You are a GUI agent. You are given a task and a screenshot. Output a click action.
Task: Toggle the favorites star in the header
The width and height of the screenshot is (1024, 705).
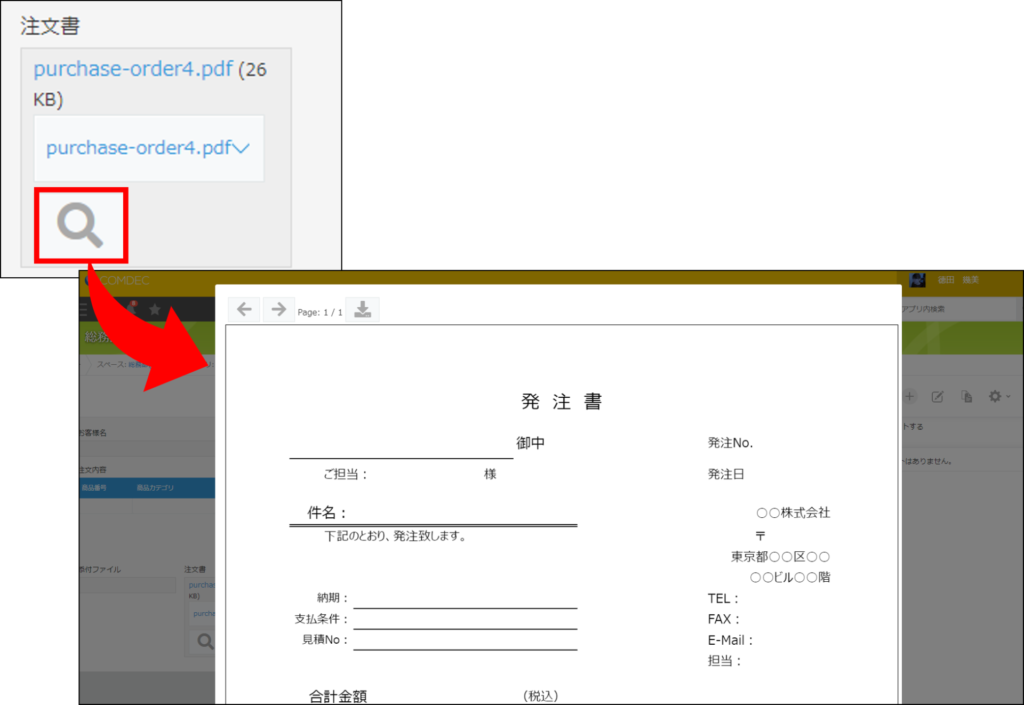point(155,309)
